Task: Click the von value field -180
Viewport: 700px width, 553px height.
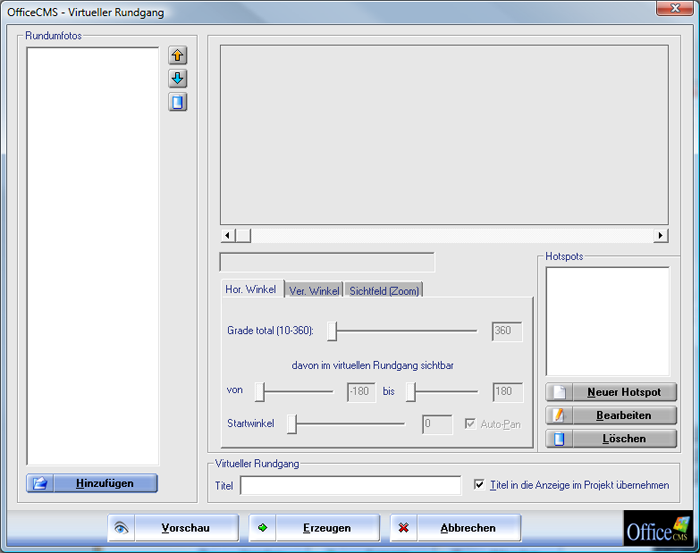Action: pos(361,392)
